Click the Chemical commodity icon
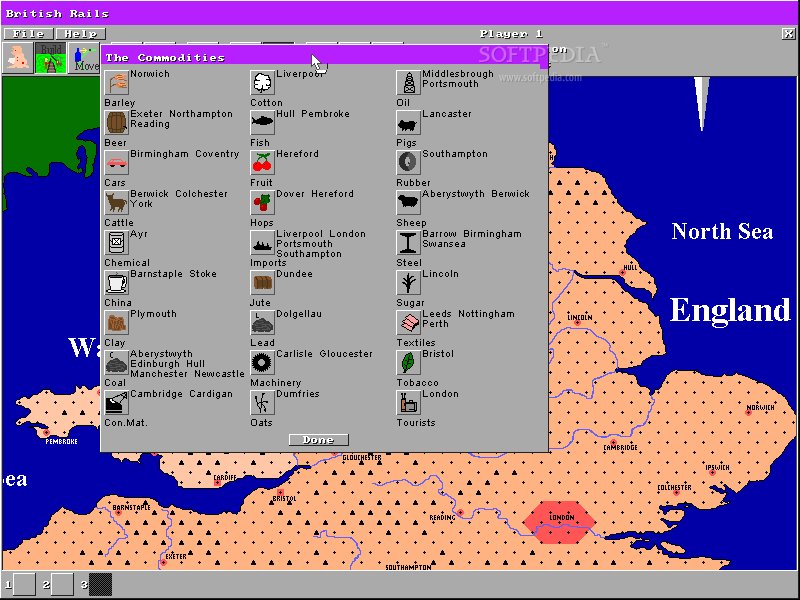Image resolution: width=800 pixels, height=600 pixels. click(116, 243)
